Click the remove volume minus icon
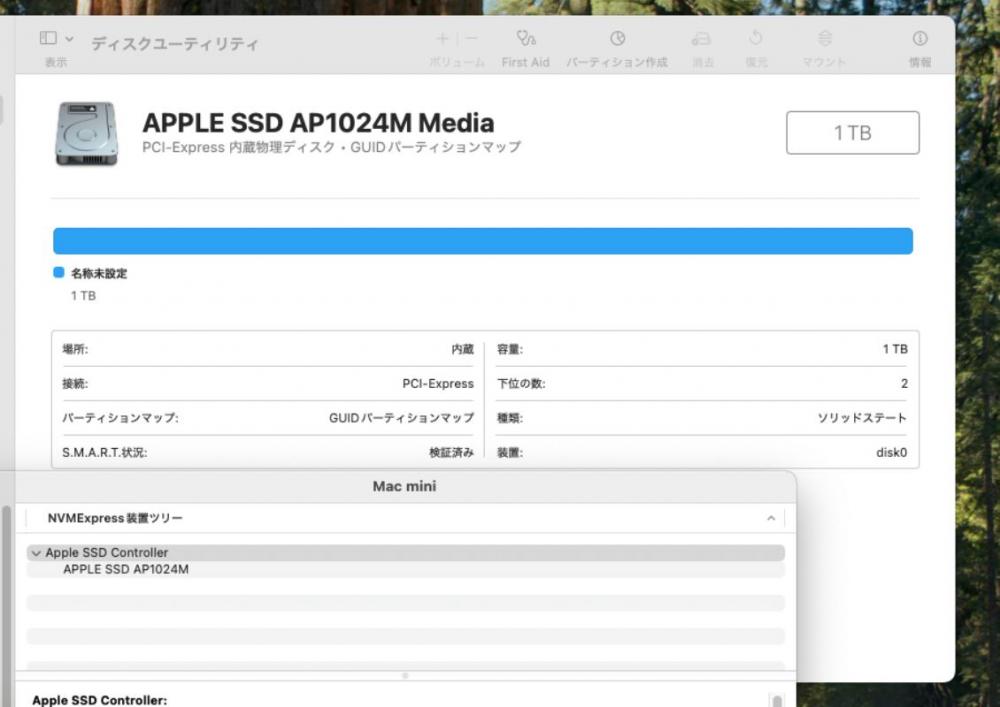This screenshot has height=707, width=1000. tap(471, 39)
